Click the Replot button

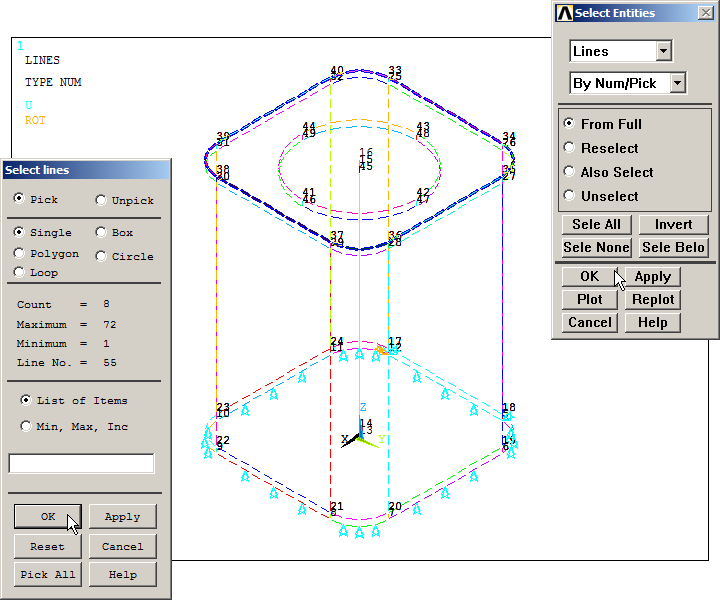(x=652, y=299)
